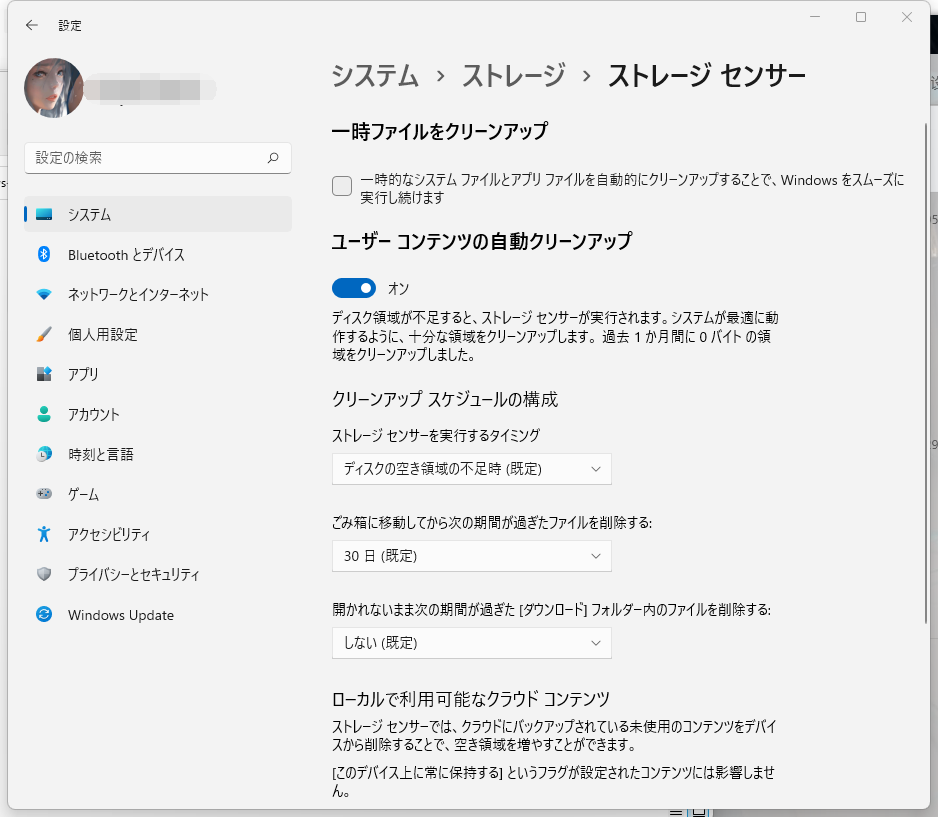
Task: Open アクセシビリティ settings in sidebar
Action: (x=109, y=534)
